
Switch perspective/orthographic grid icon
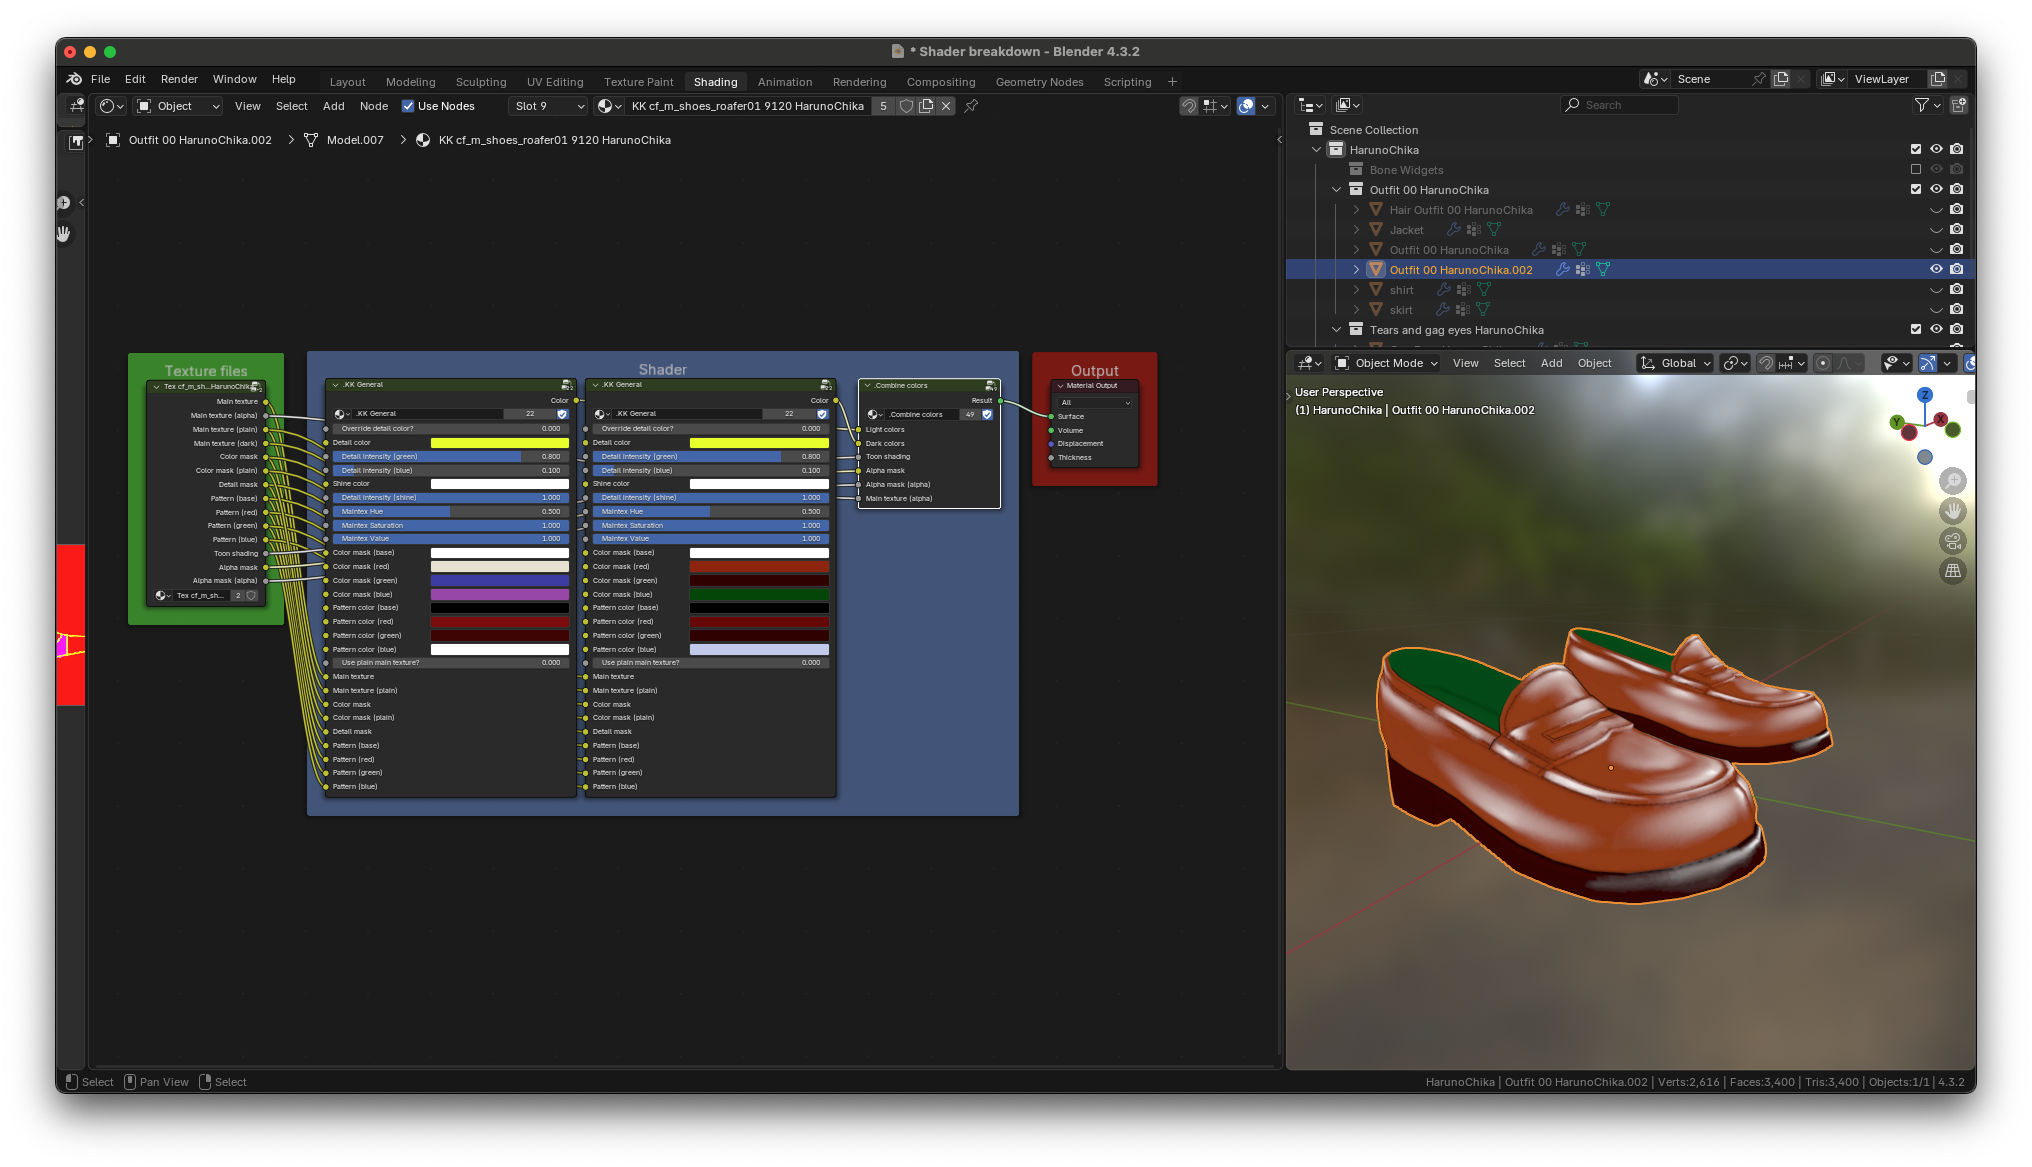pos(1952,571)
